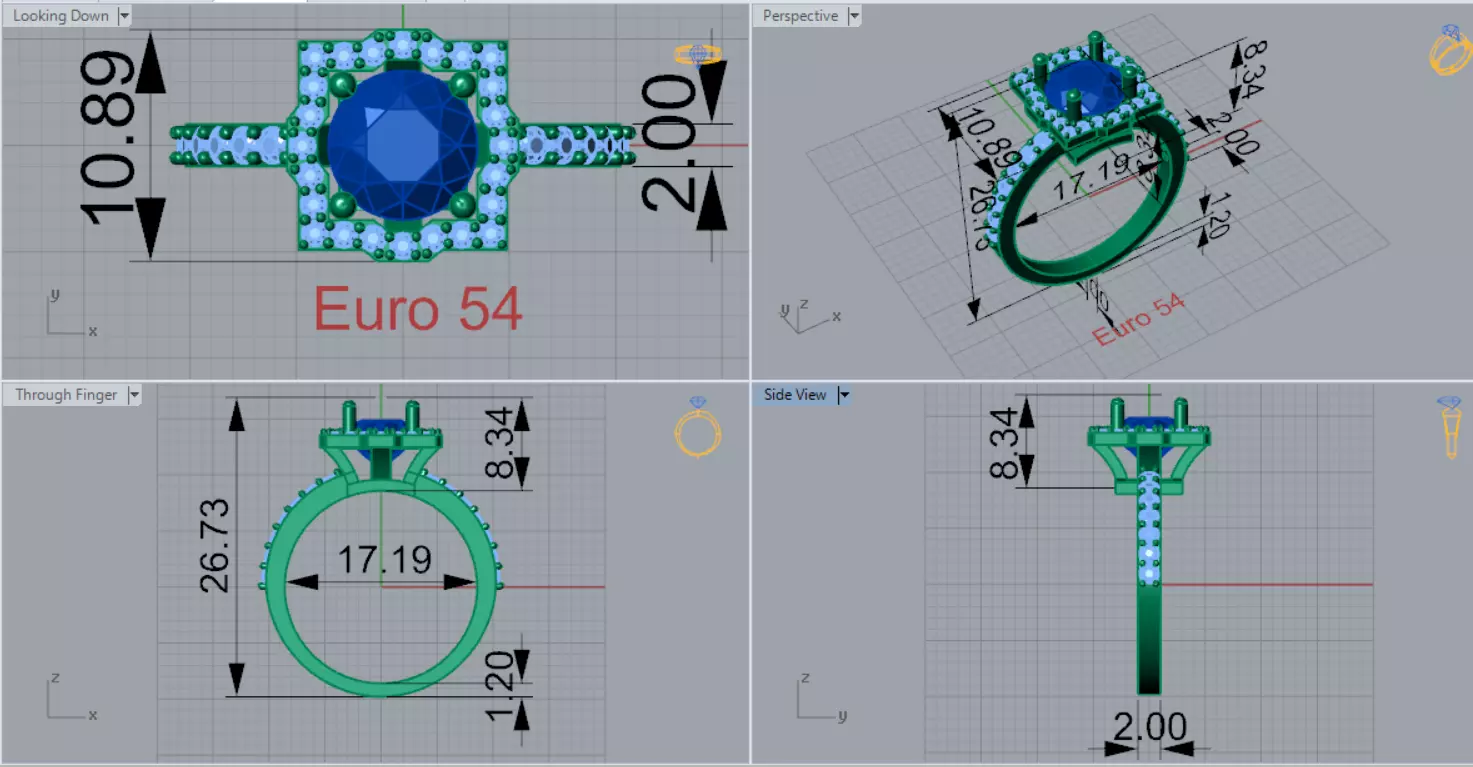Viewport: 1473px width, 767px height.
Task: Select the red Euro 54 text in Looking Down
Action: (418, 309)
